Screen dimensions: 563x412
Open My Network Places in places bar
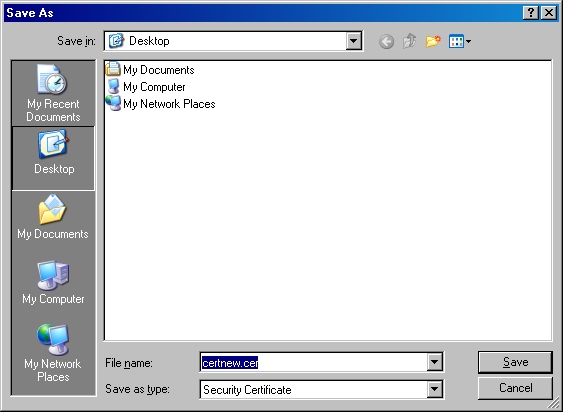coord(53,353)
